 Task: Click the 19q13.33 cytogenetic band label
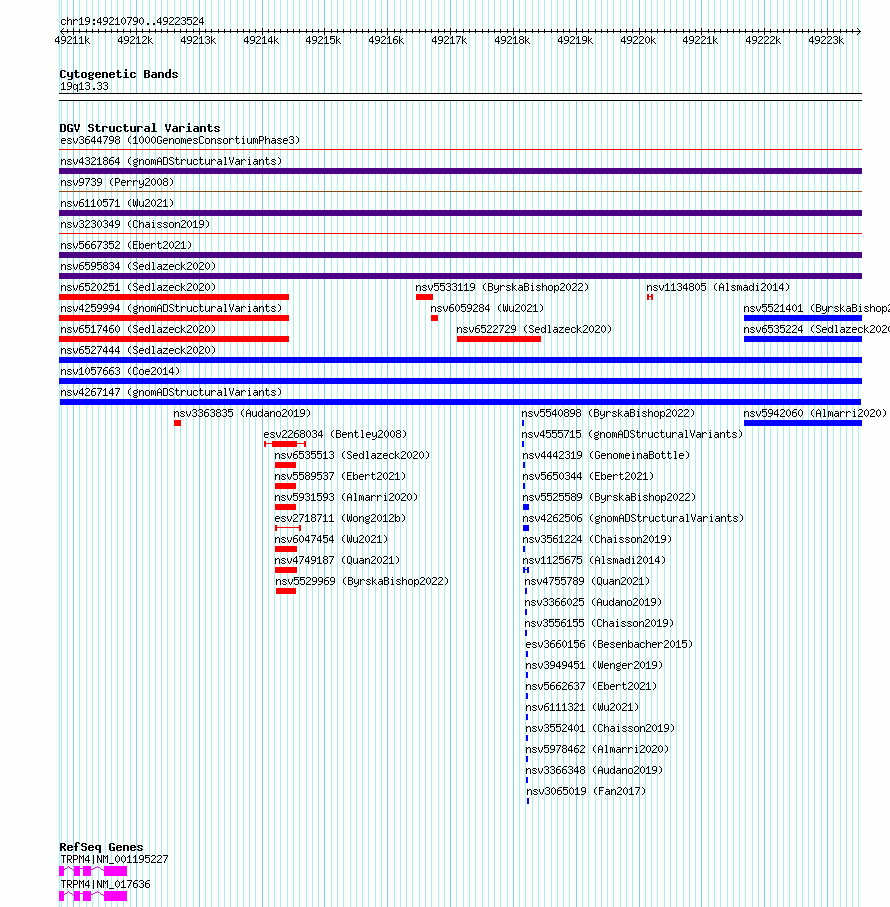[84, 86]
